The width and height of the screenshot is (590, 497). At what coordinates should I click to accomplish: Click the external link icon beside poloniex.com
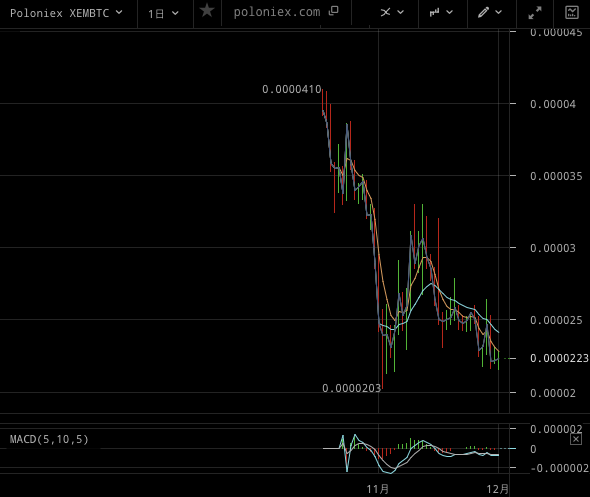tap(333, 11)
